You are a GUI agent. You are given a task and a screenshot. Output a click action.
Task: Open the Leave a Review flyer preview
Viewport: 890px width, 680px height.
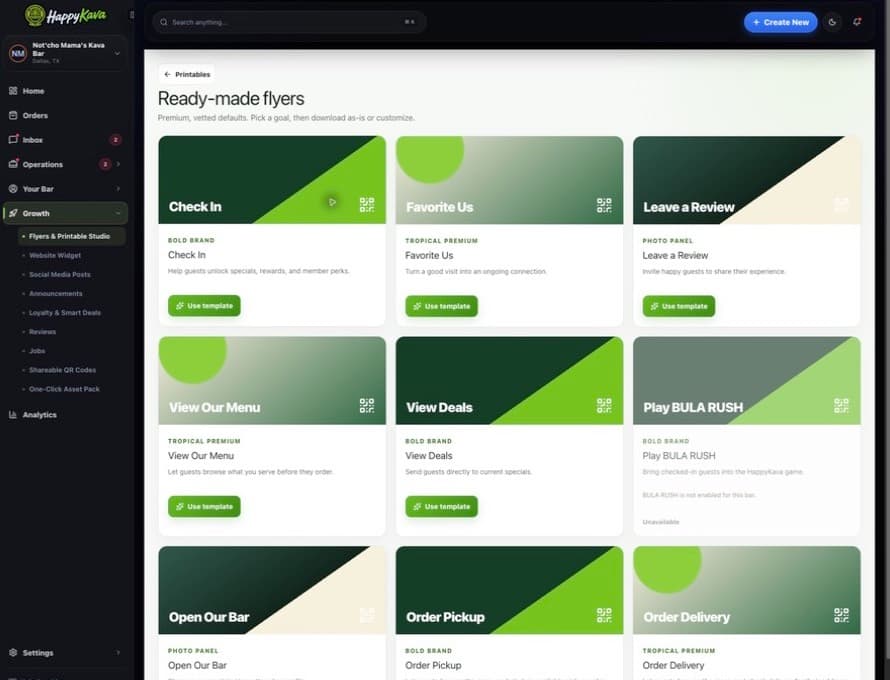746,180
